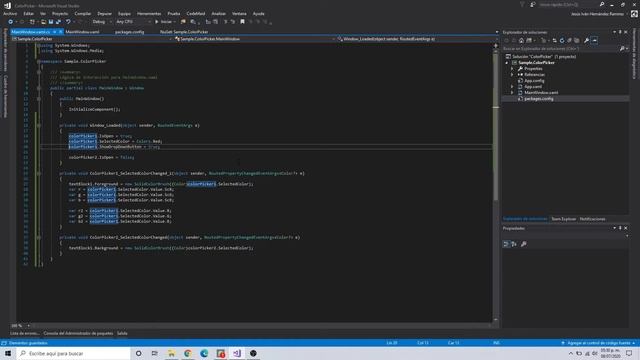640x360 pixels.
Task: Select App.config in Solution Explorer
Action: [x=534, y=81]
